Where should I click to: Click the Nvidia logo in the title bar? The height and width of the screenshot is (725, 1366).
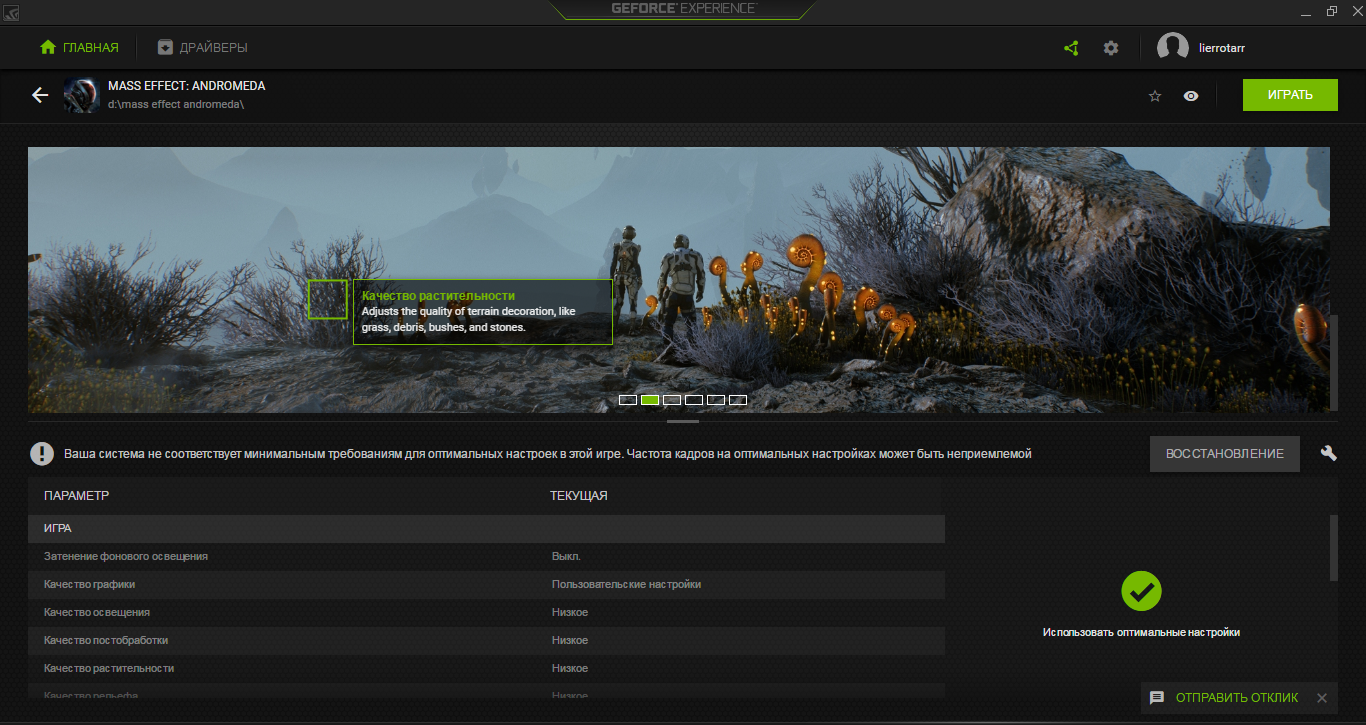click(x=12, y=11)
